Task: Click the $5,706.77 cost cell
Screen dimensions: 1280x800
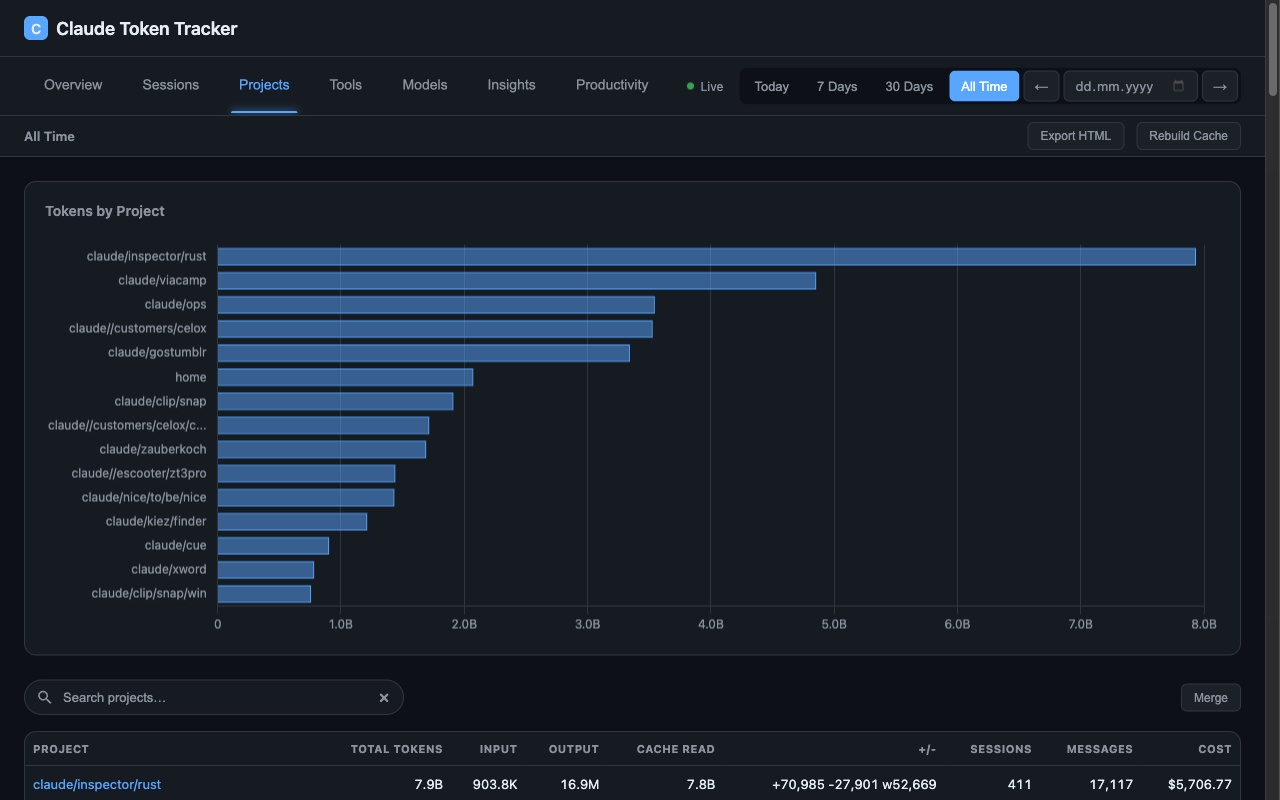Action: click(1199, 785)
